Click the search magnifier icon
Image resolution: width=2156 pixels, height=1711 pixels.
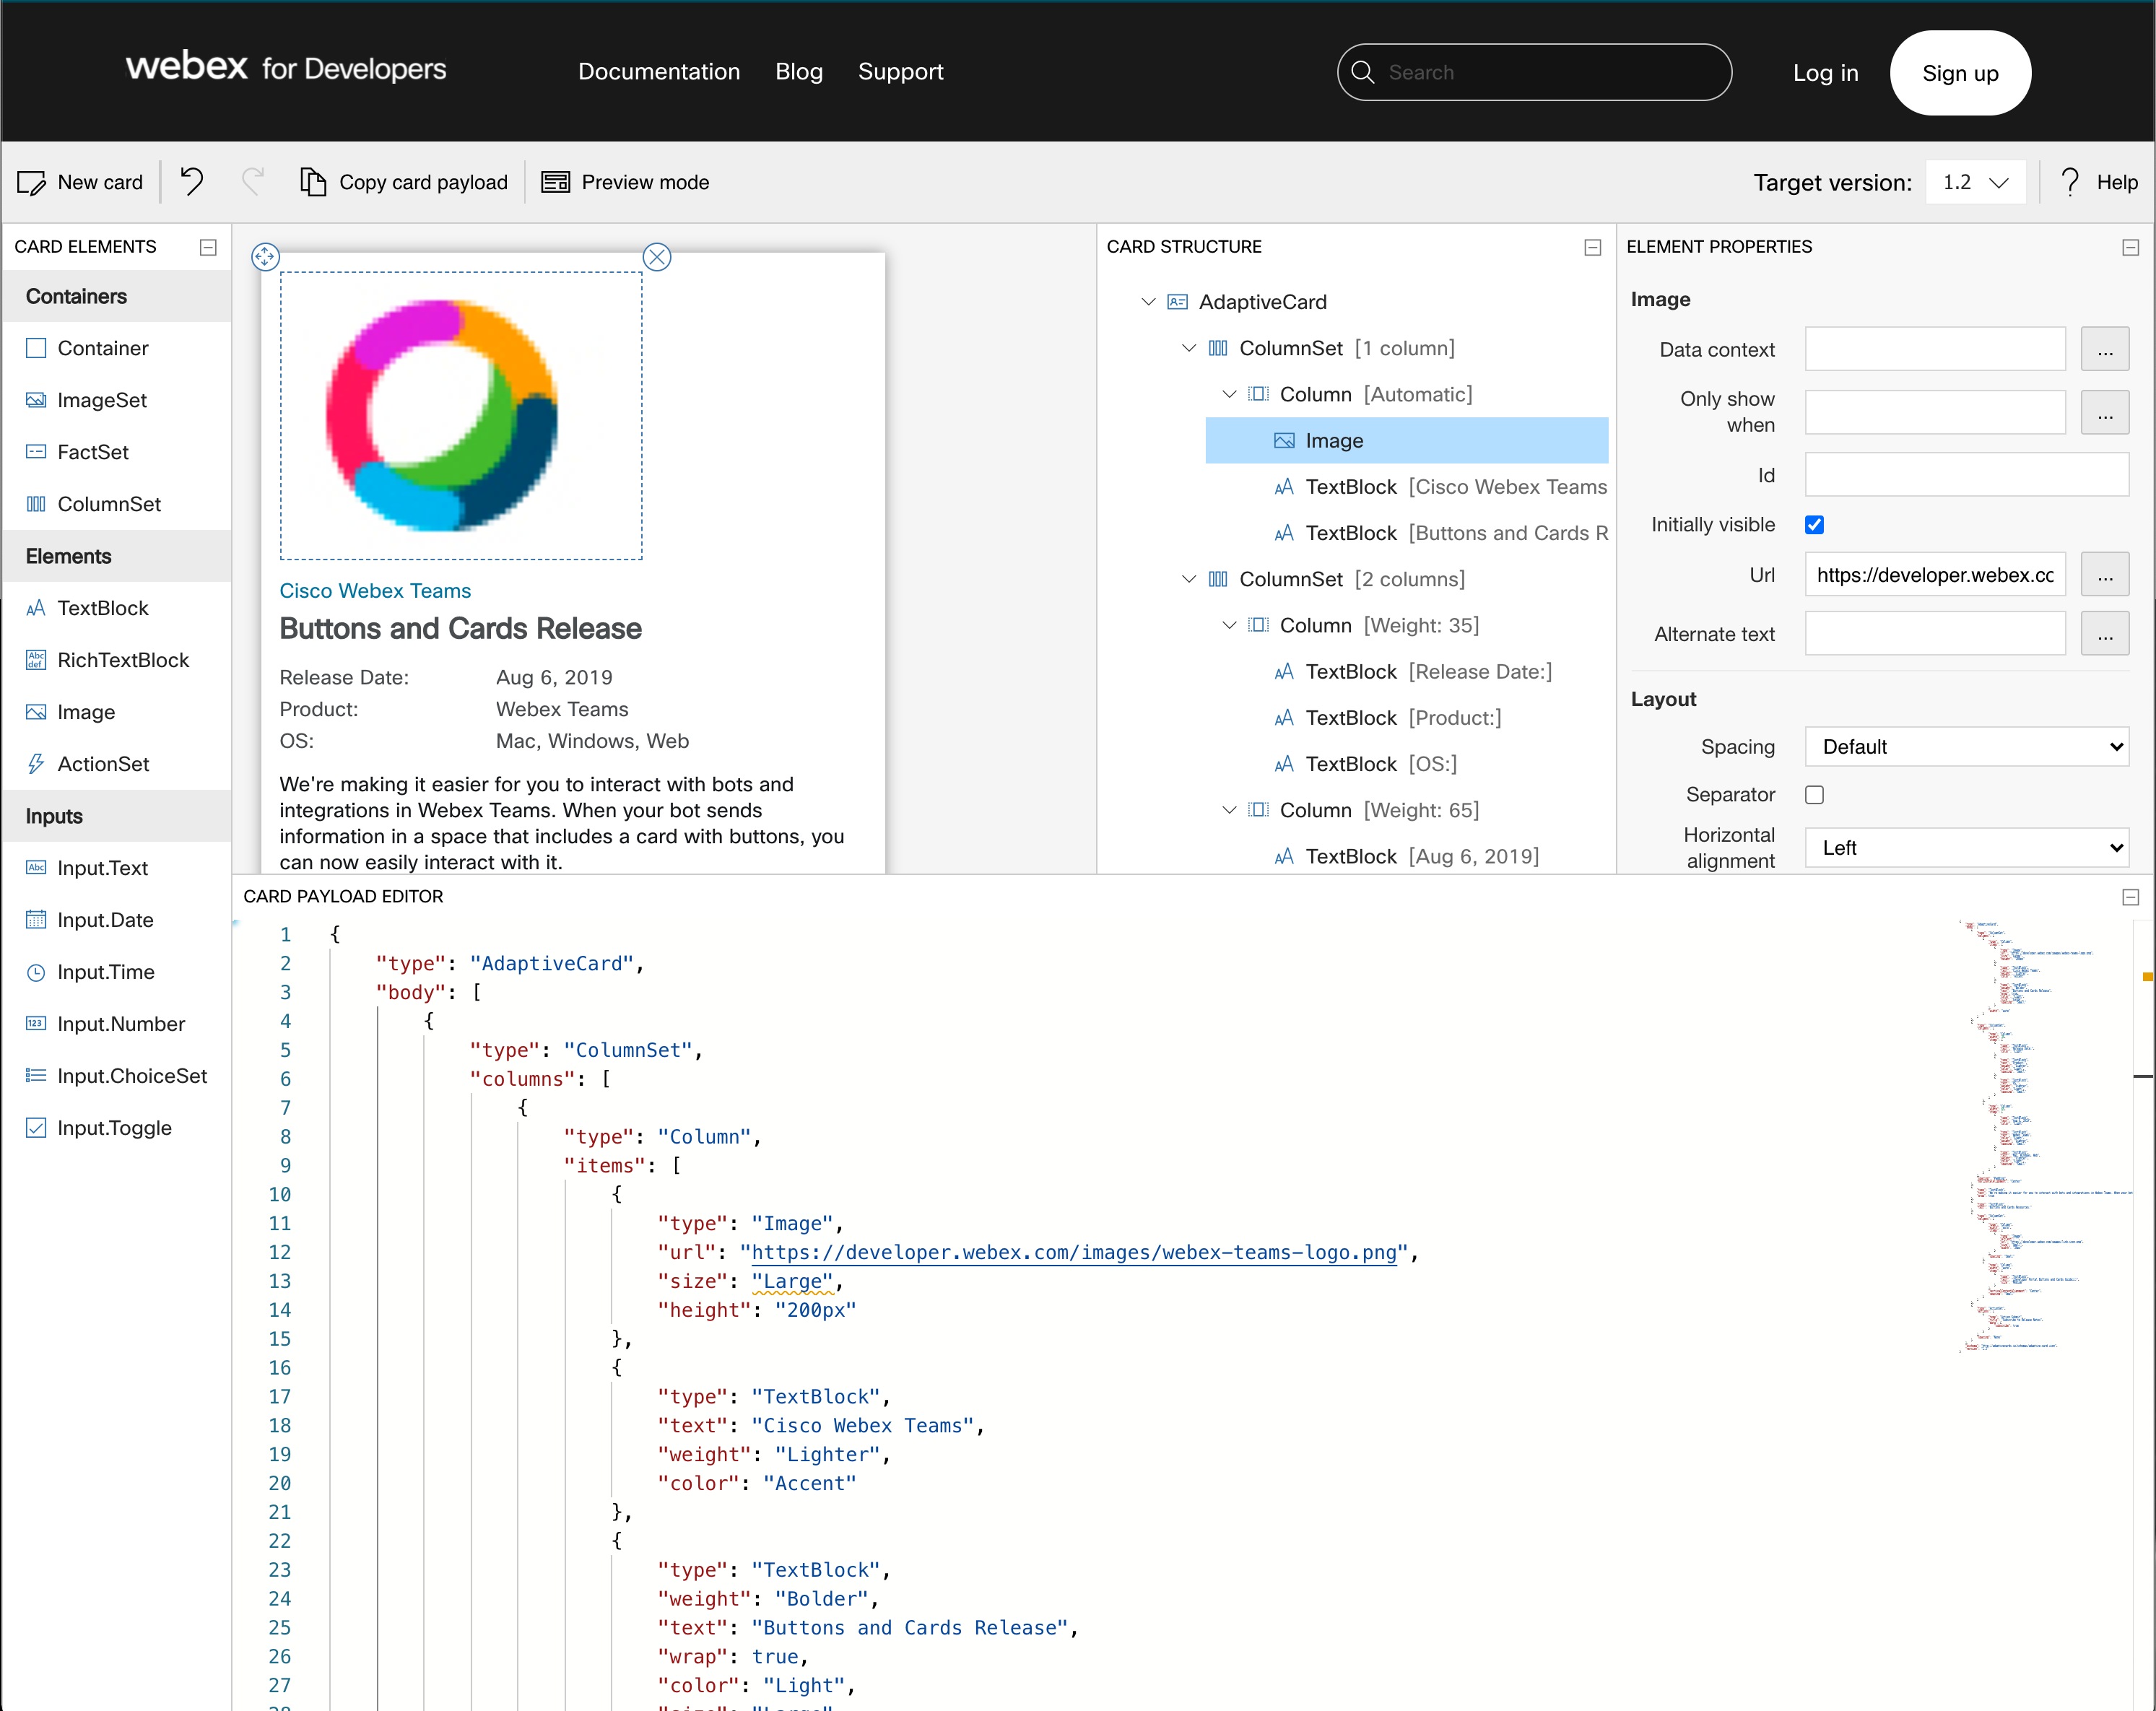point(1363,72)
